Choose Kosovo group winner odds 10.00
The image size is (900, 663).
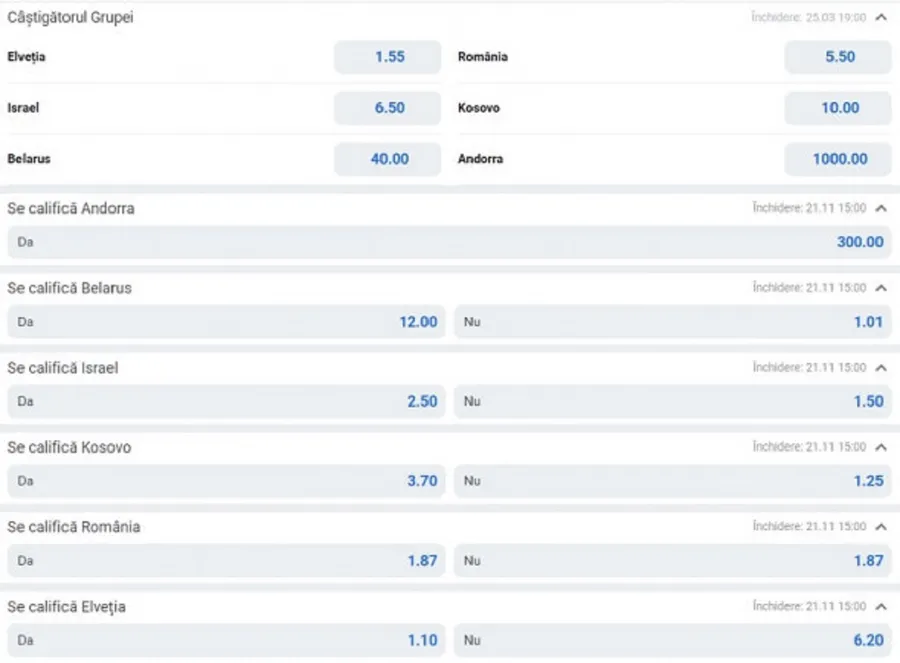(838, 108)
